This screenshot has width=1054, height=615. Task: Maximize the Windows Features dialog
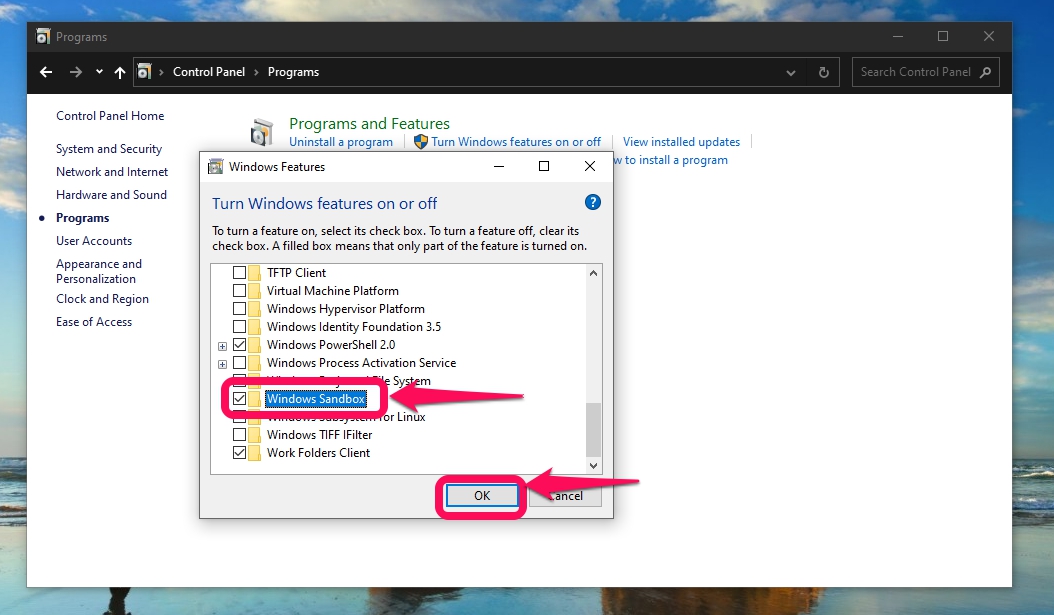[x=544, y=166]
